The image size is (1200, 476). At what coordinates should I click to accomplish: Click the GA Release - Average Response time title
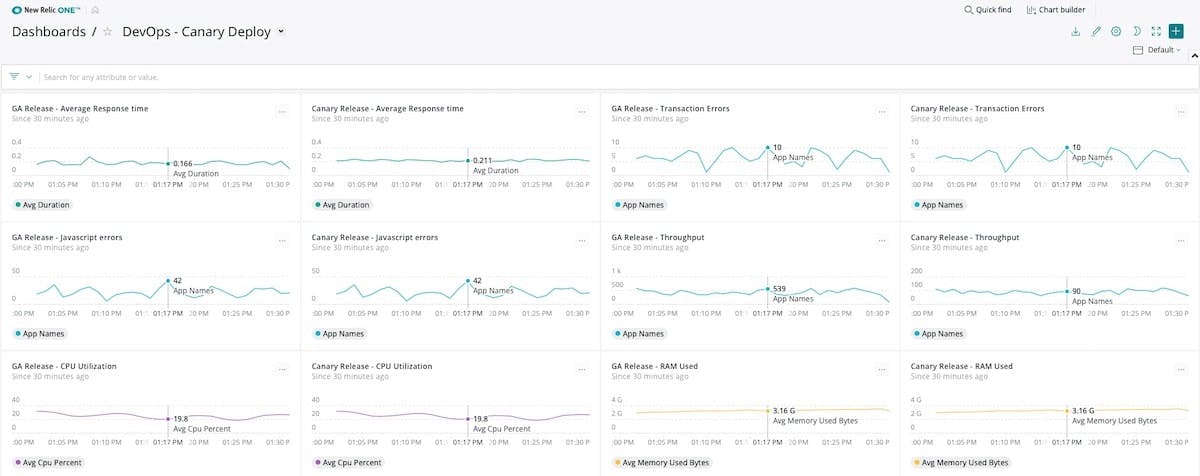(80, 108)
